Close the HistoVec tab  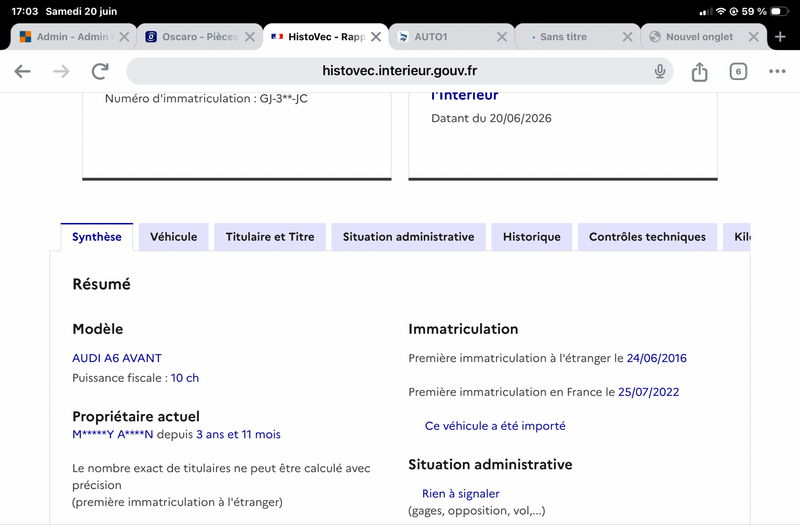point(376,37)
